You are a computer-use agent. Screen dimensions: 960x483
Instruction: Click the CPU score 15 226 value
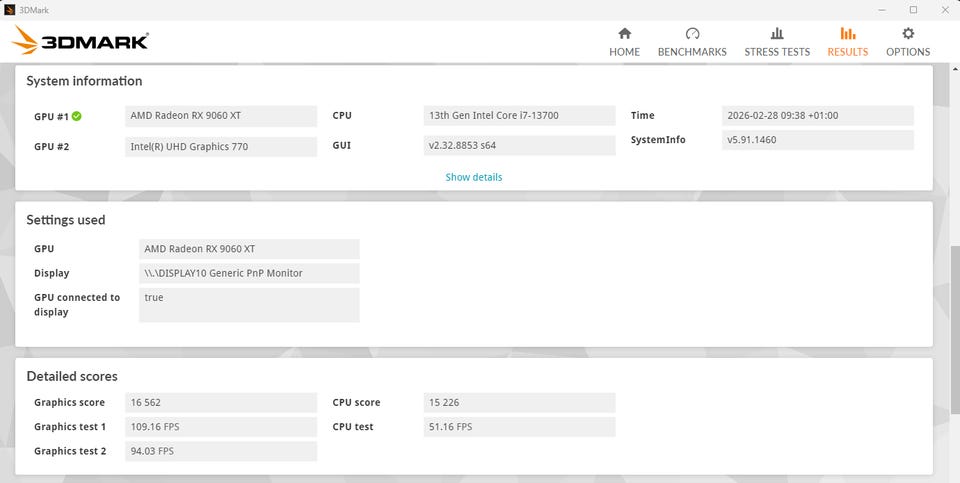[519, 403]
